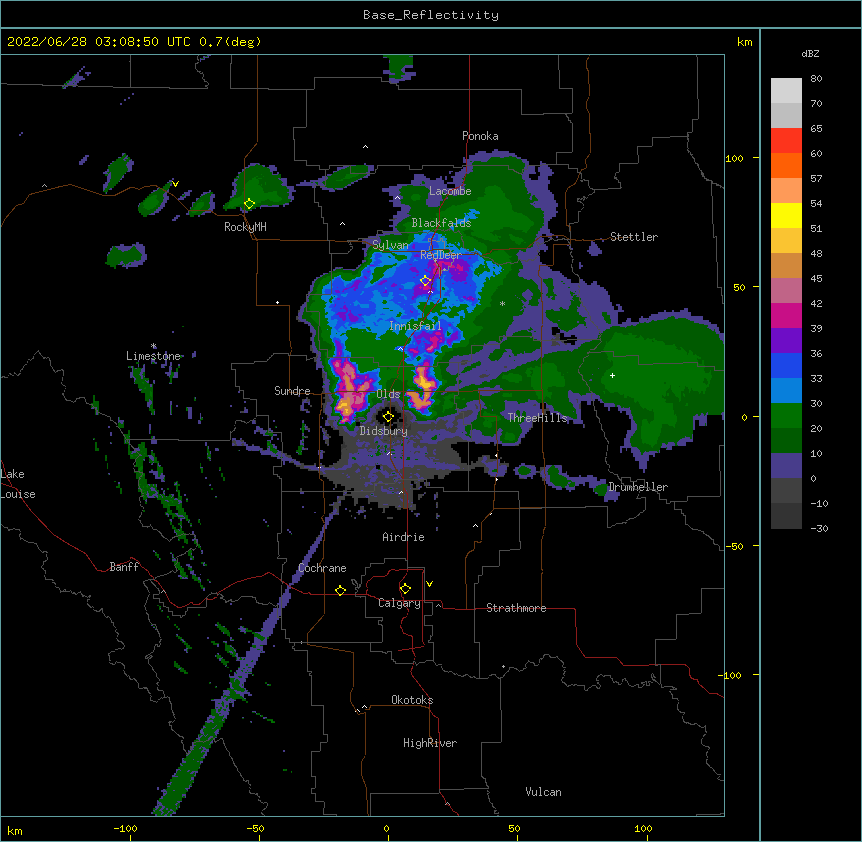Image resolution: width=862 pixels, height=842 pixels.
Task: Click the yellow v marker east of Calgary
Action: tap(429, 584)
